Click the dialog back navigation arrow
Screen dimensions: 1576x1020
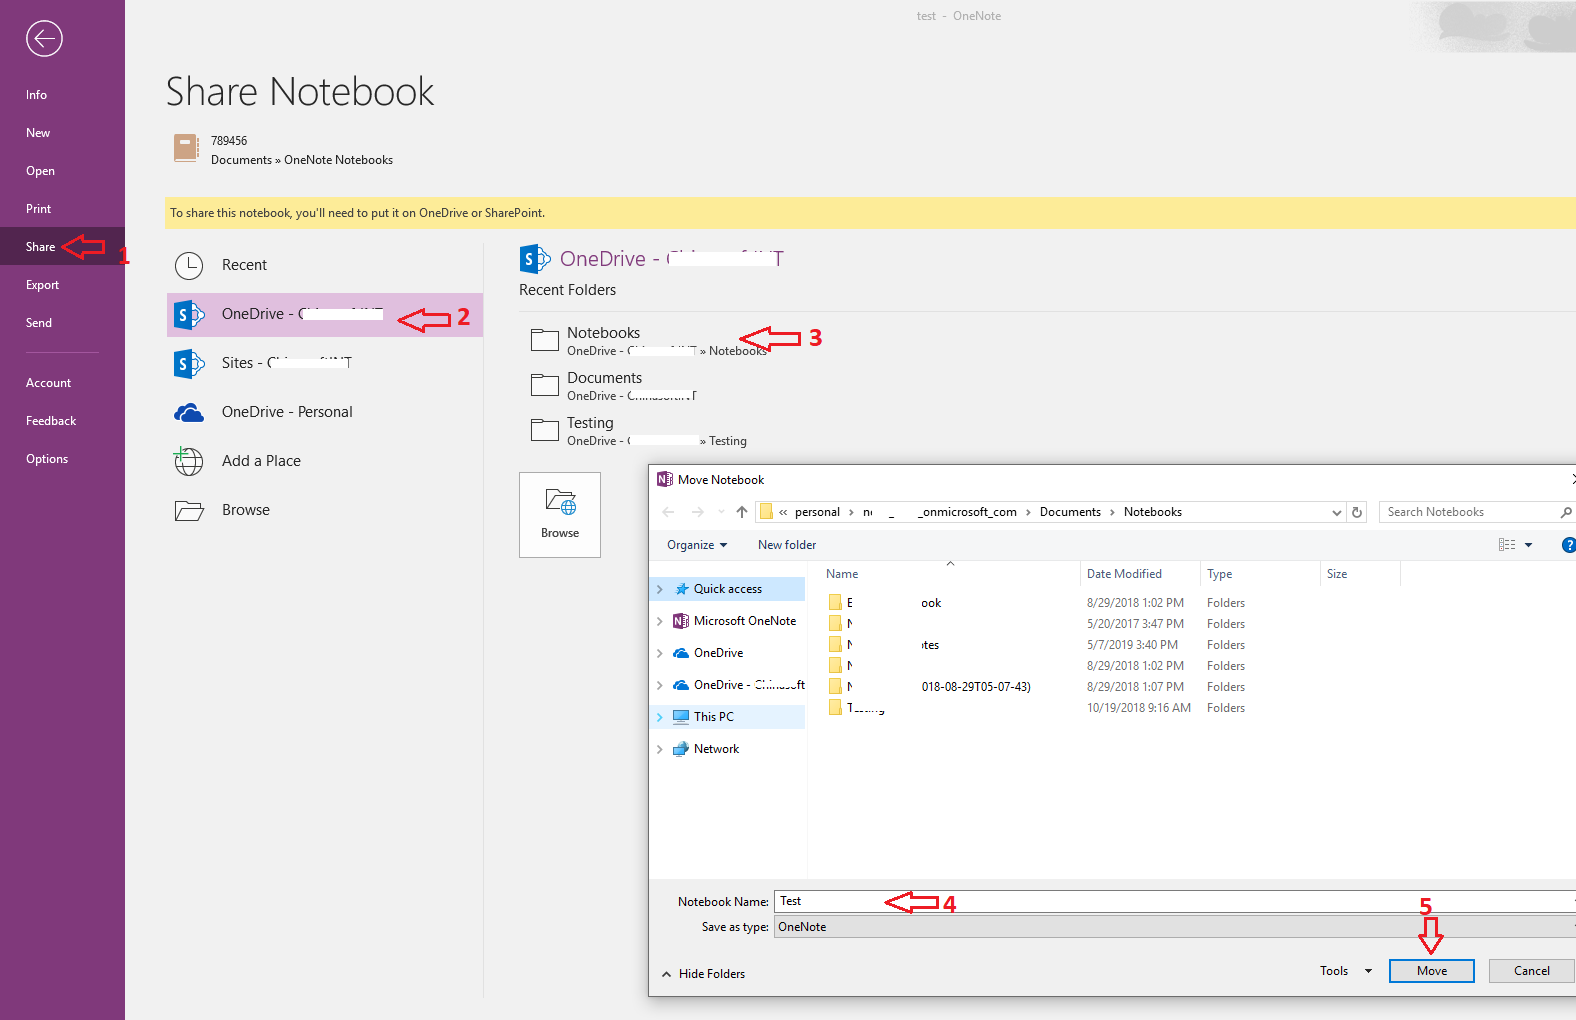point(668,512)
